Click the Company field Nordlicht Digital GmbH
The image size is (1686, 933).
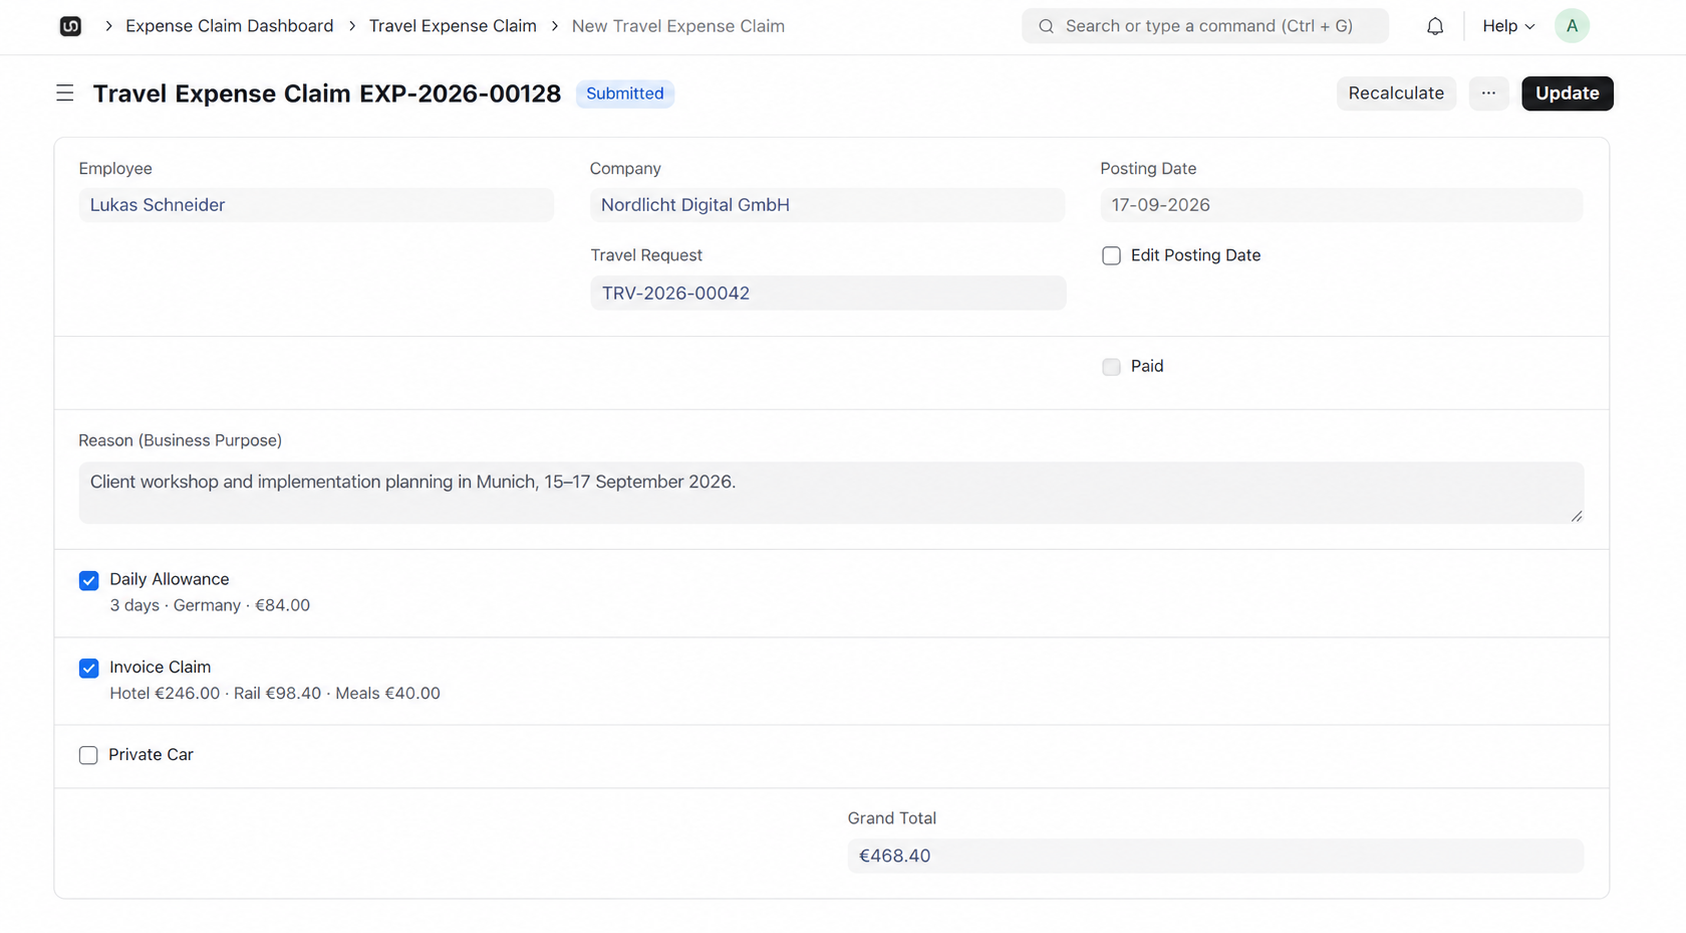coord(827,205)
